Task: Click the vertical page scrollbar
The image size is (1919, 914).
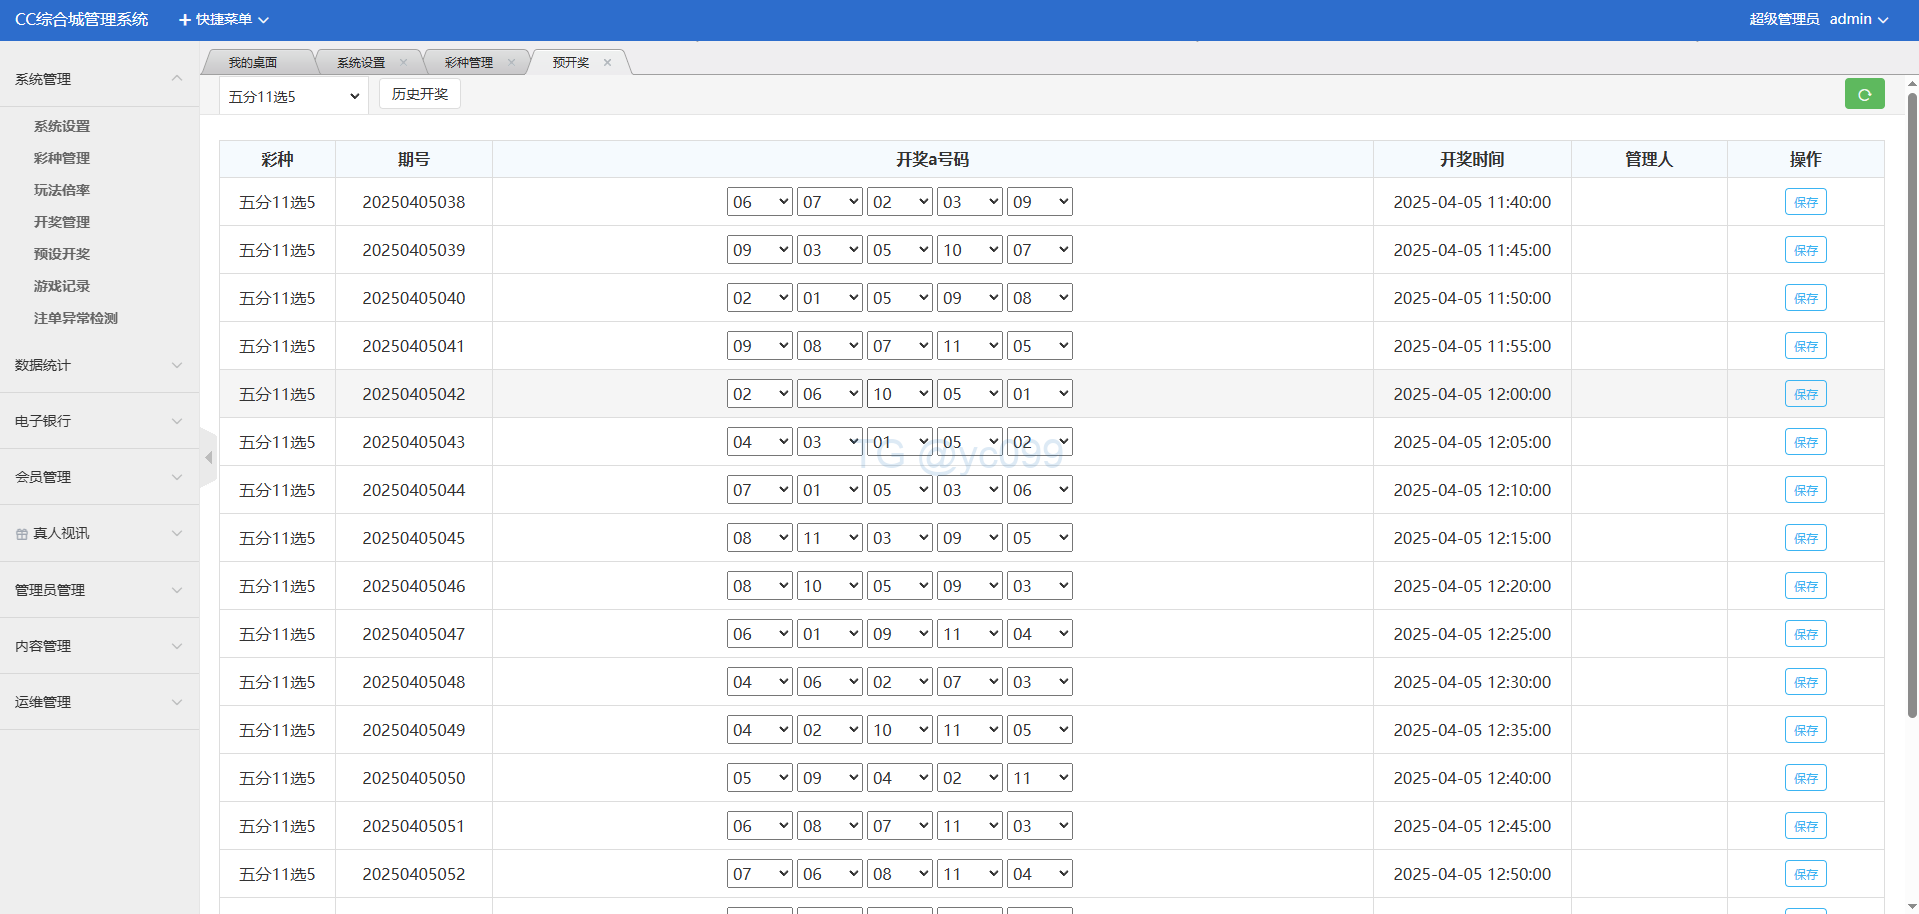Action: (x=1912, y=400)
